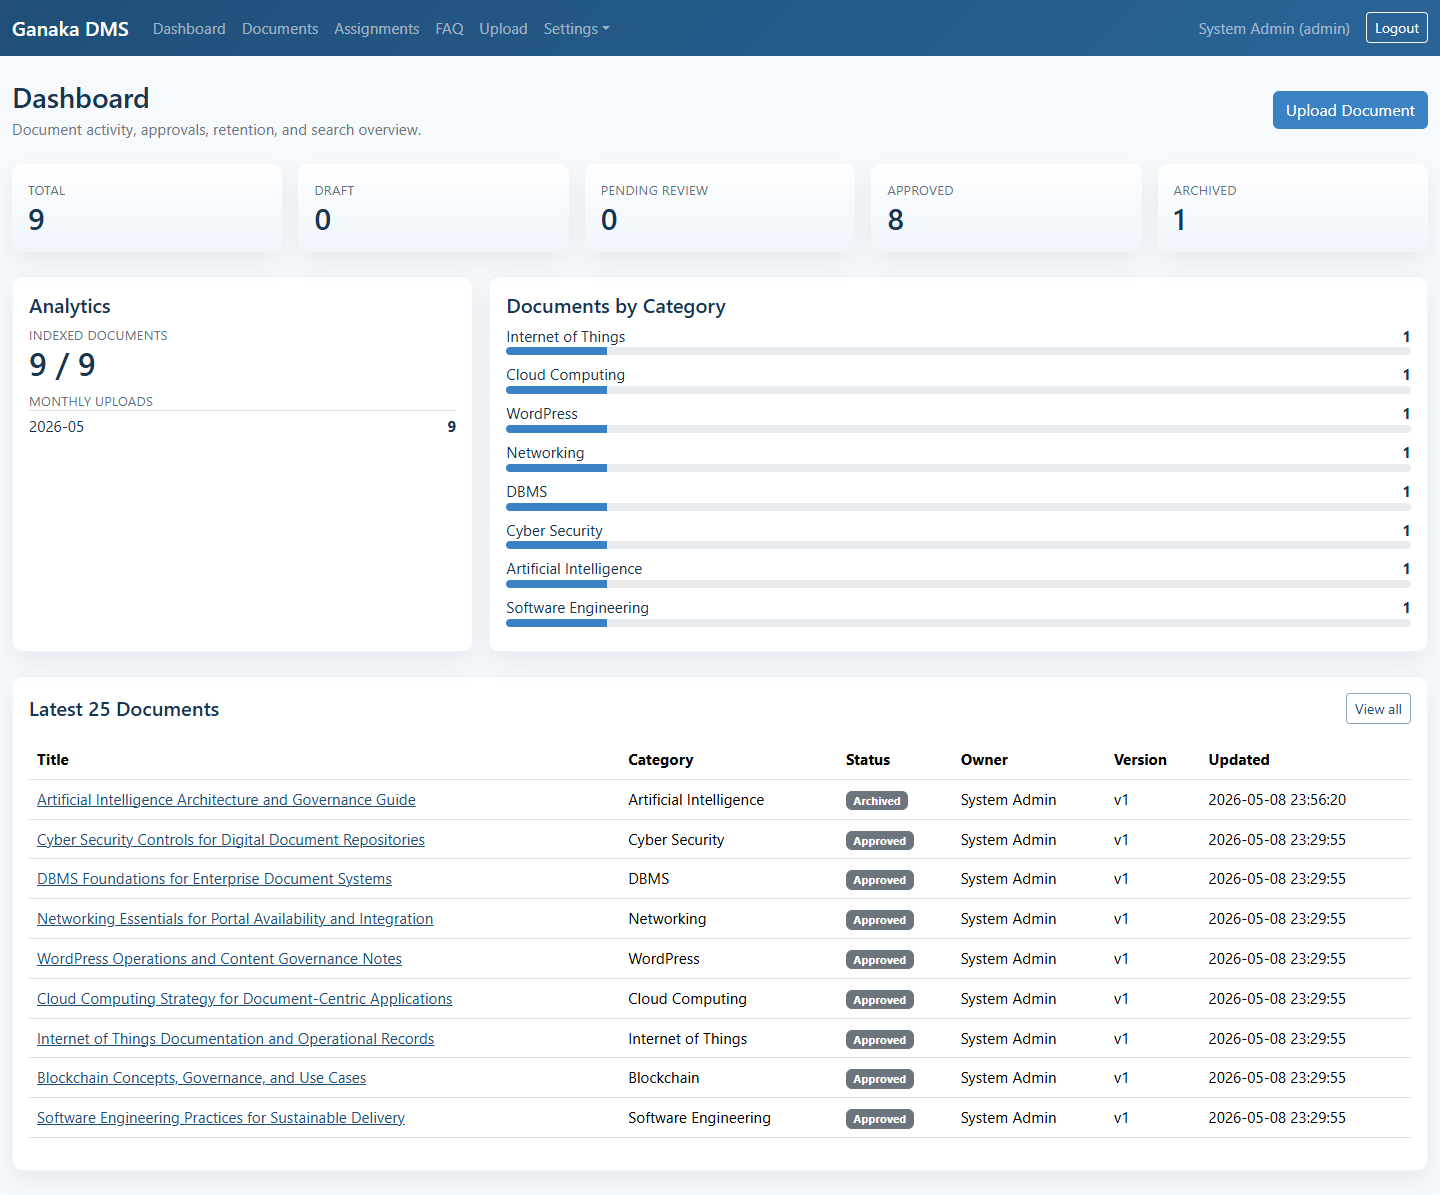Open the Ganaka DMS brand link
The image size is (1440, 1195).
click(70, 29)
